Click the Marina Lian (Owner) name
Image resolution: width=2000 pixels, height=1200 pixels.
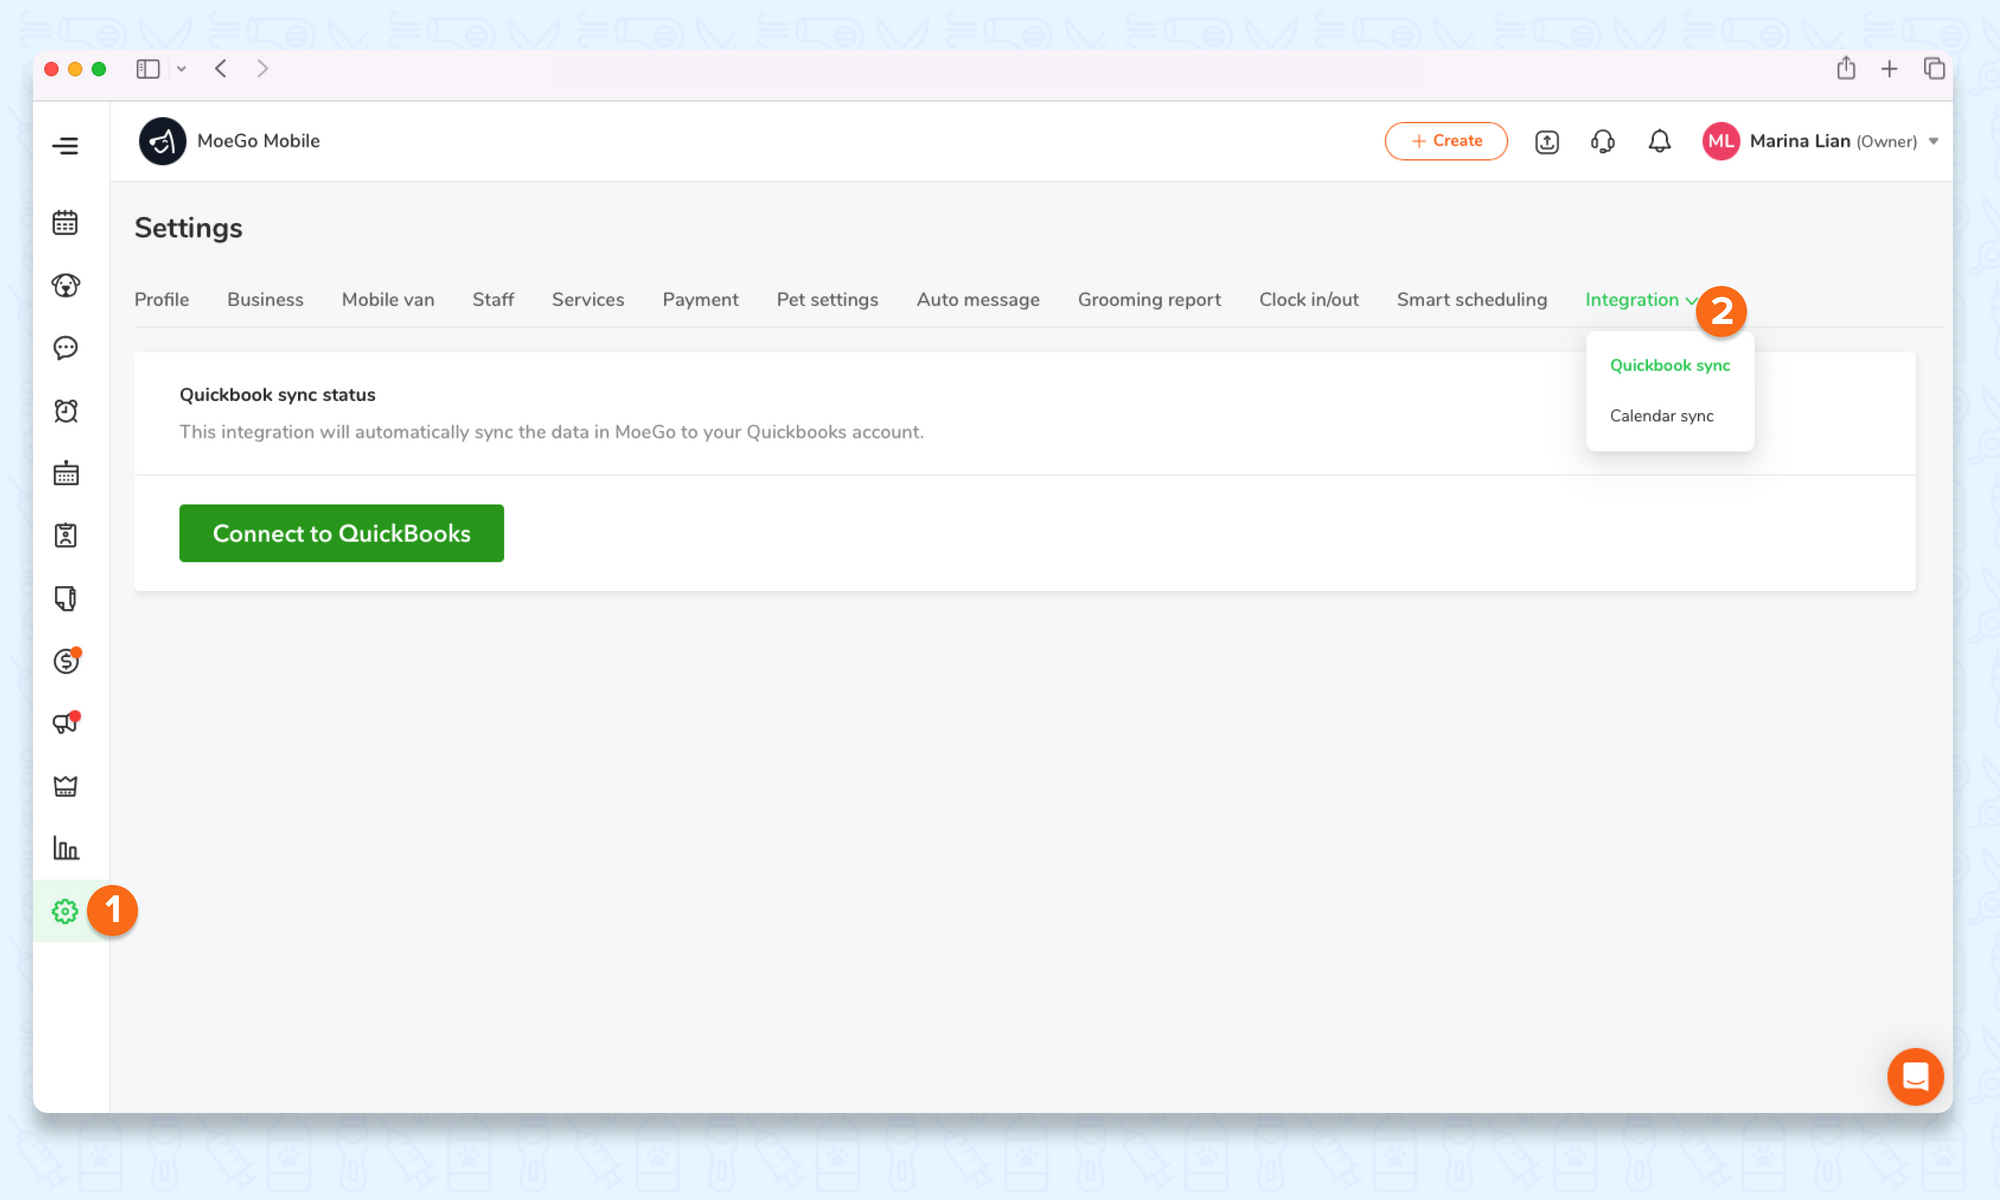click(x=1833, y=141)
